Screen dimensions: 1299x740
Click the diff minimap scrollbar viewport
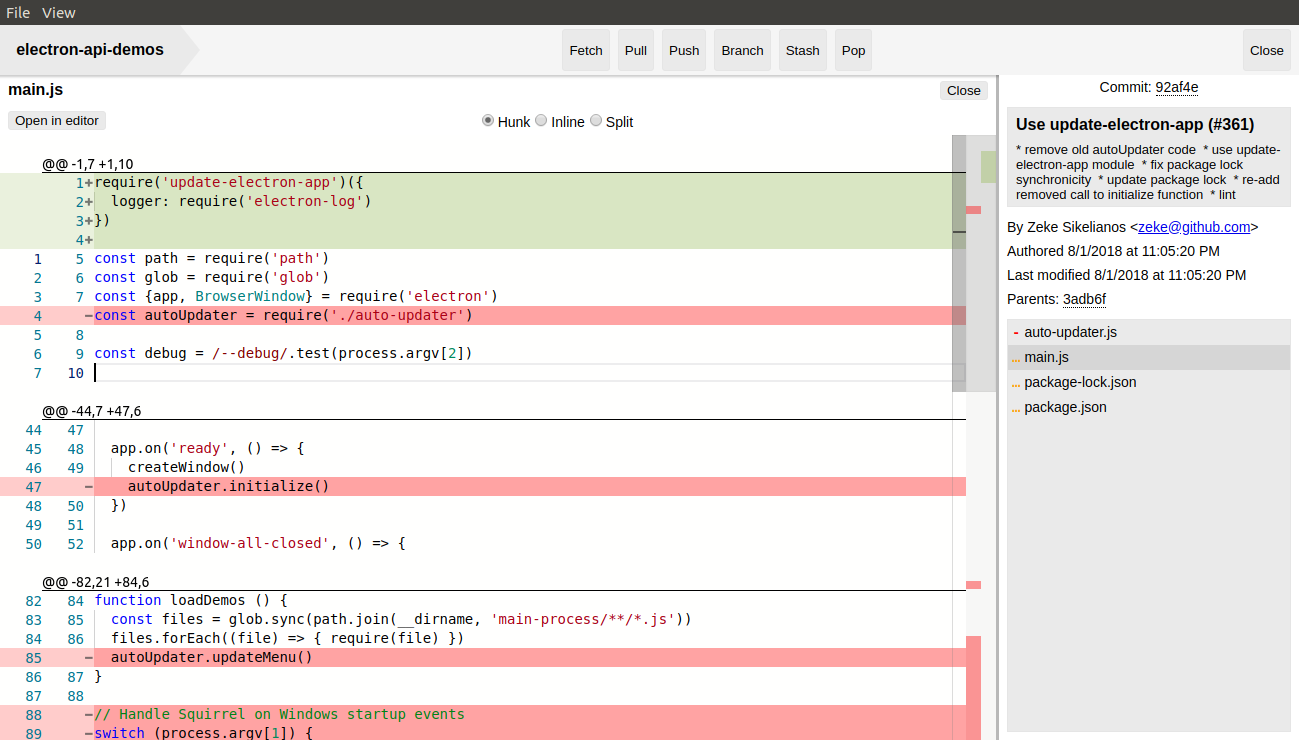pos(959,263)
